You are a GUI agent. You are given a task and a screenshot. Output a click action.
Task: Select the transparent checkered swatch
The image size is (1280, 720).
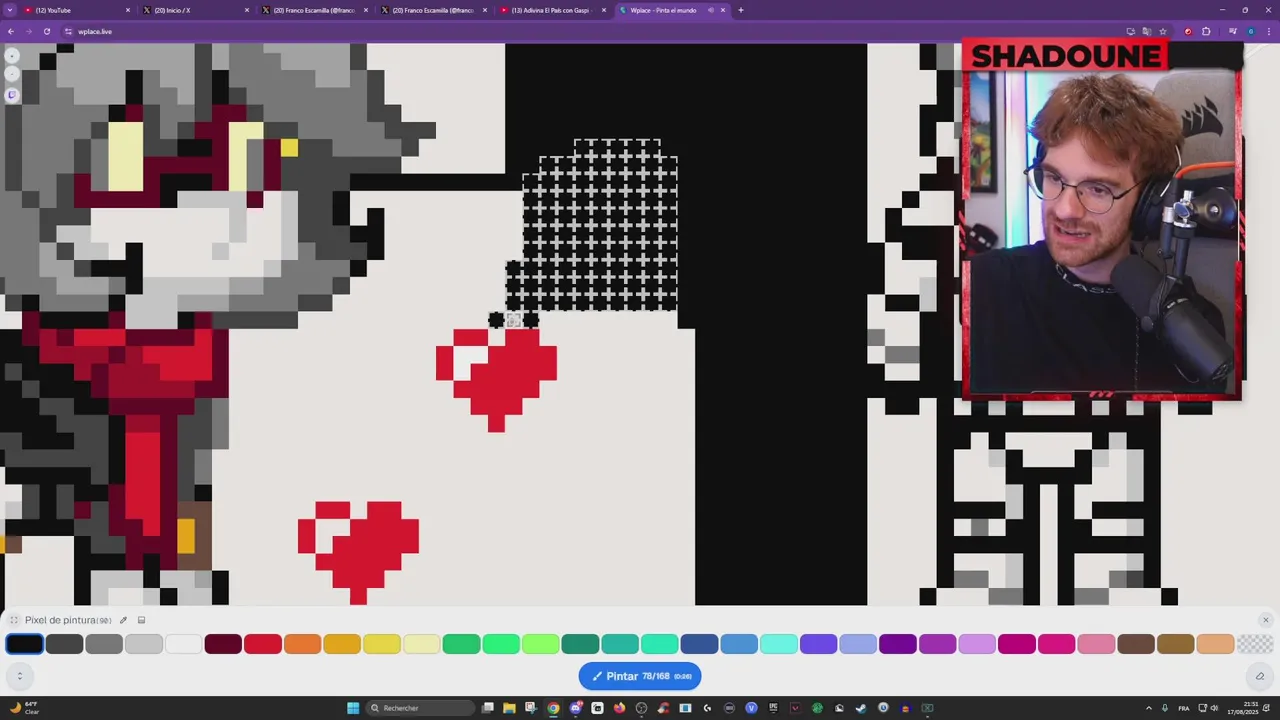tap(1255, 644)
